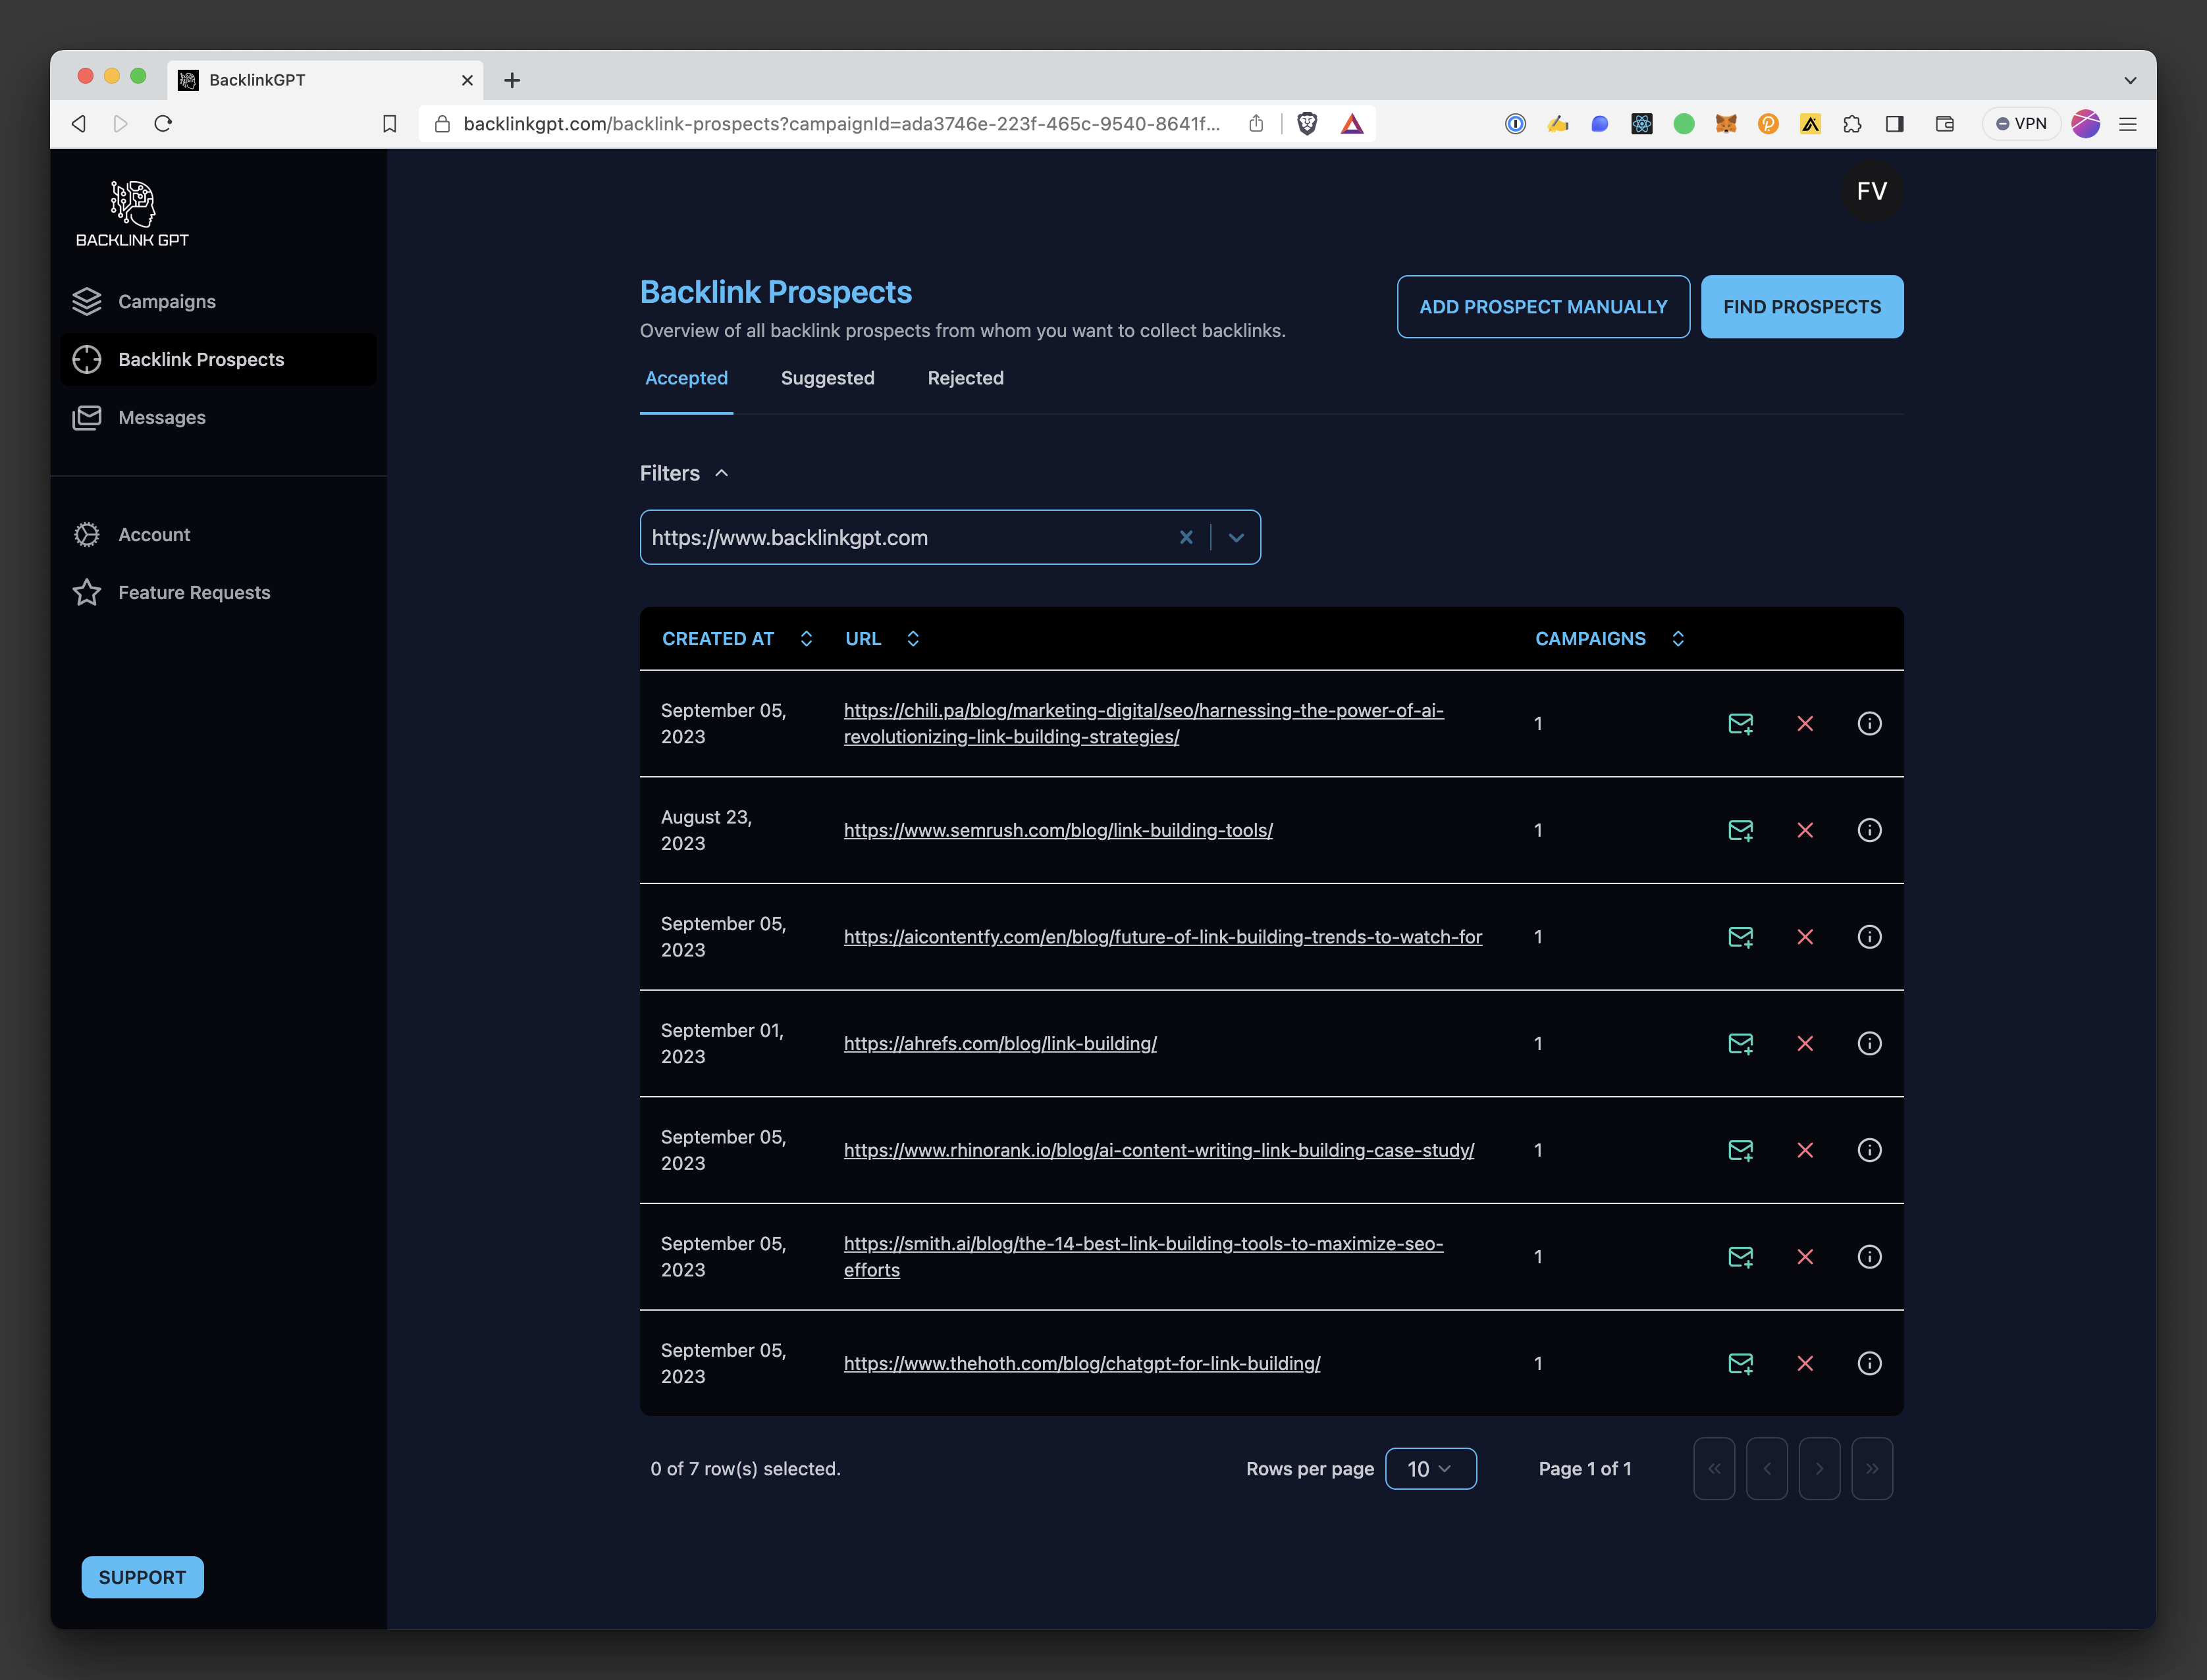The height and width of the screenshot is (1680, 2207).
Task: Open Account settings
Action: coord(154,534)
